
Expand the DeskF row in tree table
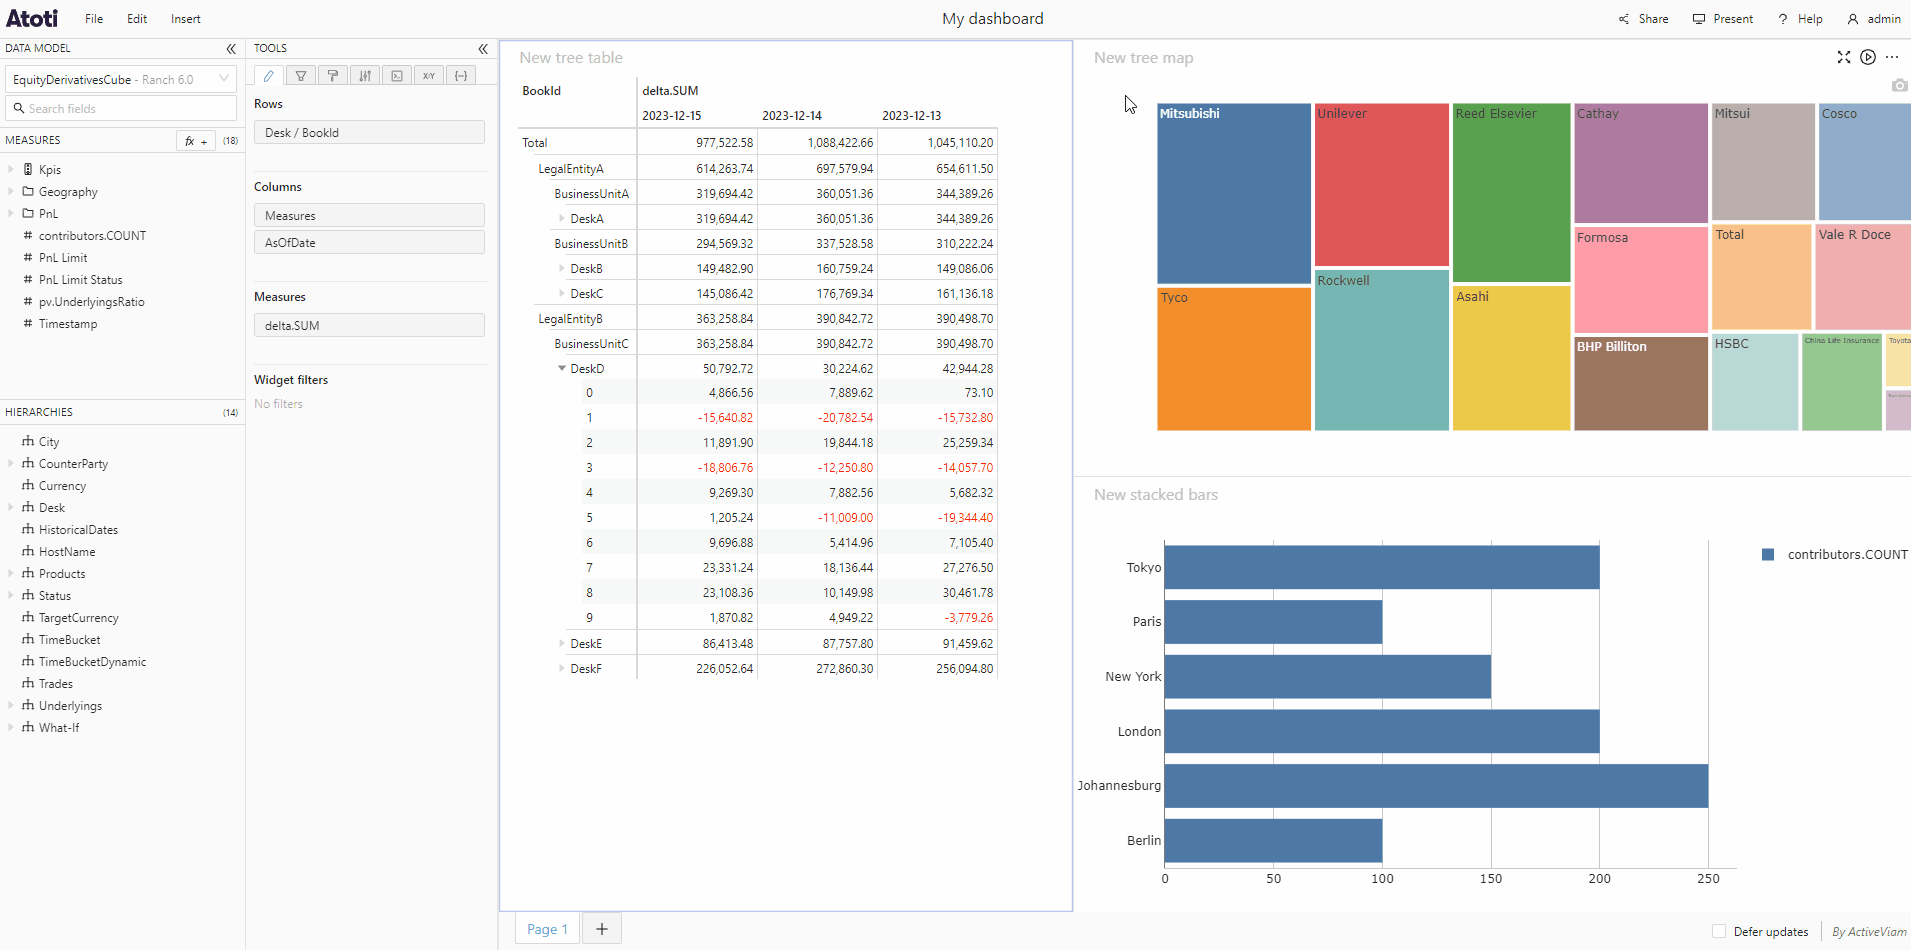(562, 668)
